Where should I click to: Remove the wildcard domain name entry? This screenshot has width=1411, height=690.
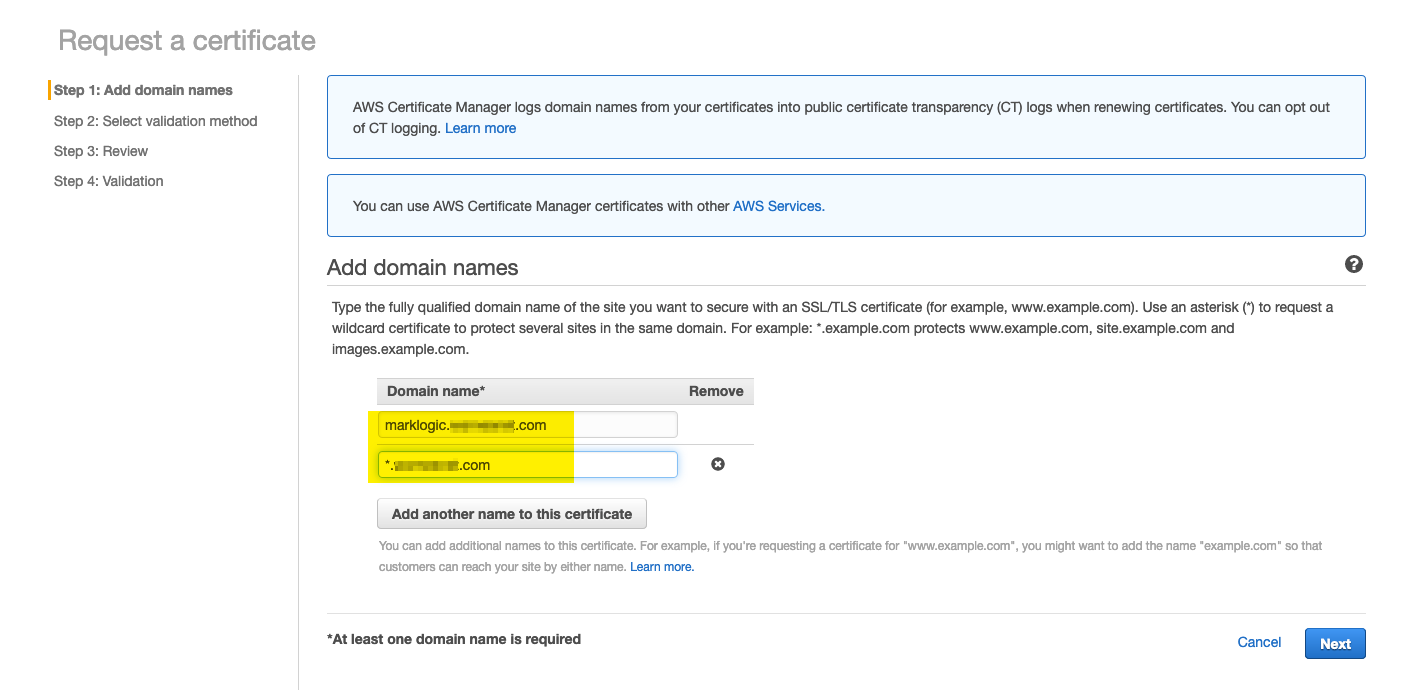717,464
